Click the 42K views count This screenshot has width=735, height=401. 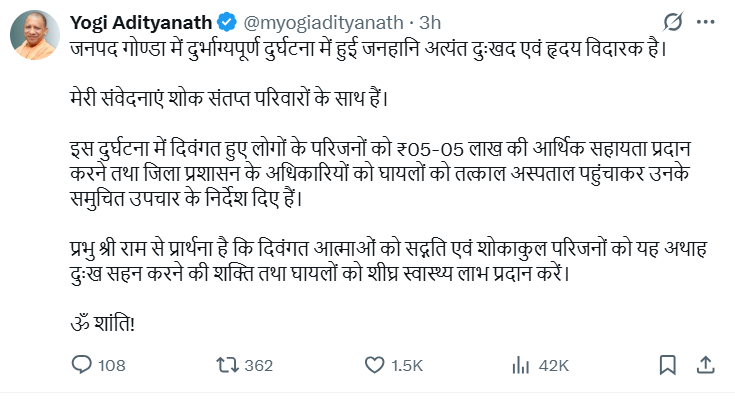pyautogui.click(x=553, y=366)
